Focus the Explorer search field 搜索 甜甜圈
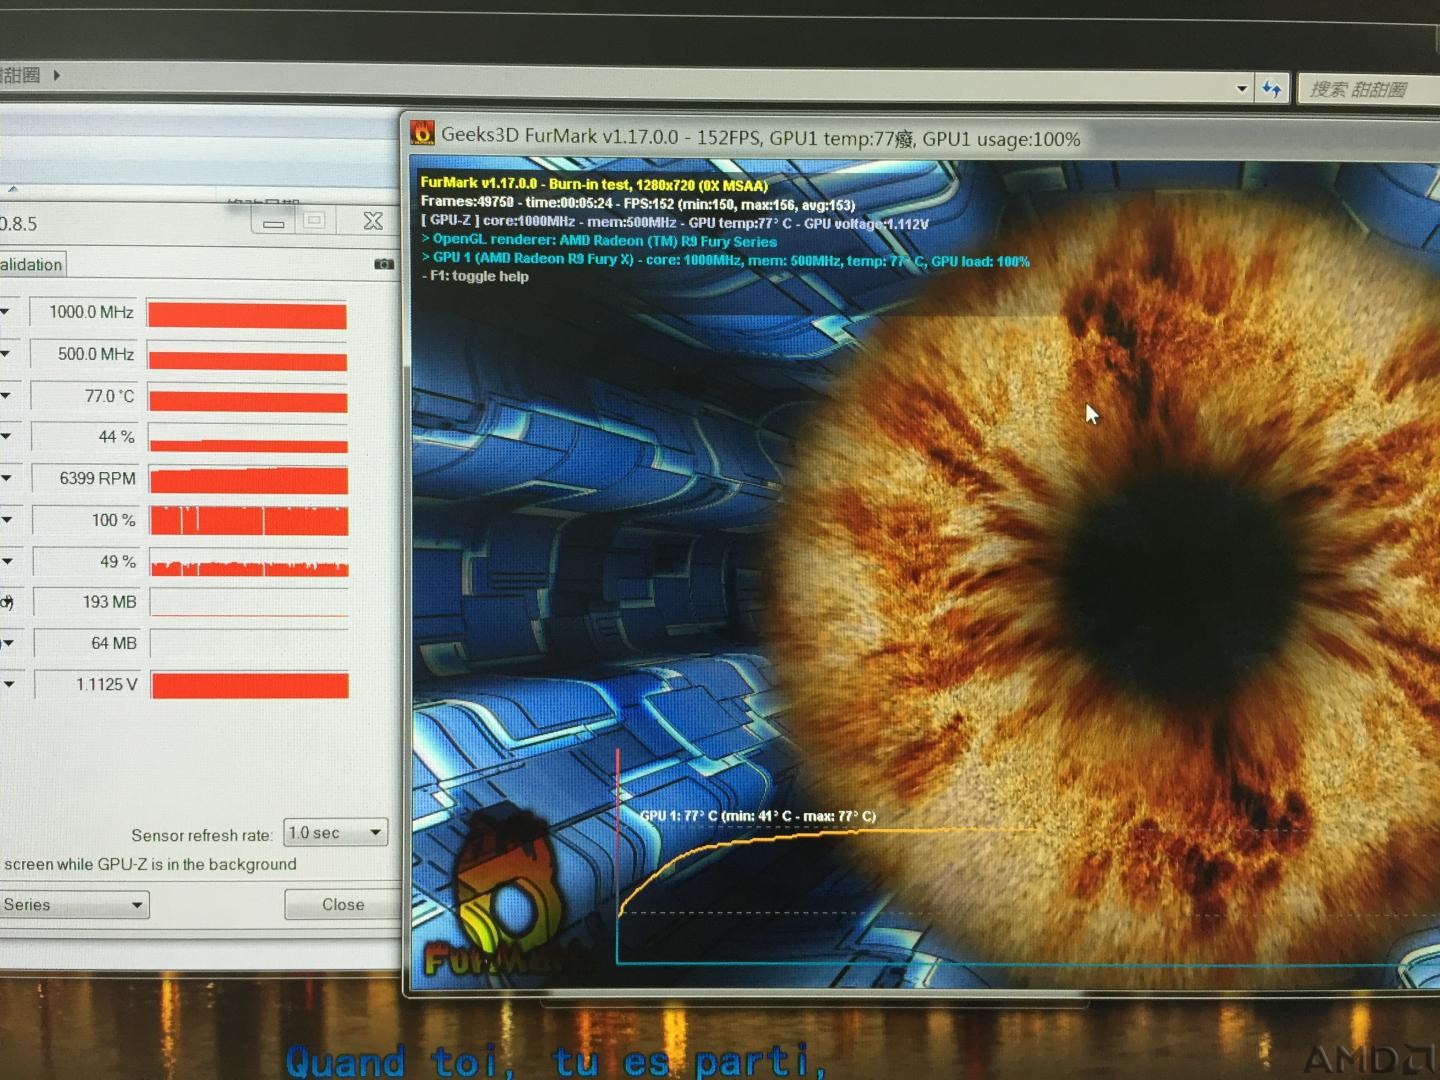 (1368, 90)
